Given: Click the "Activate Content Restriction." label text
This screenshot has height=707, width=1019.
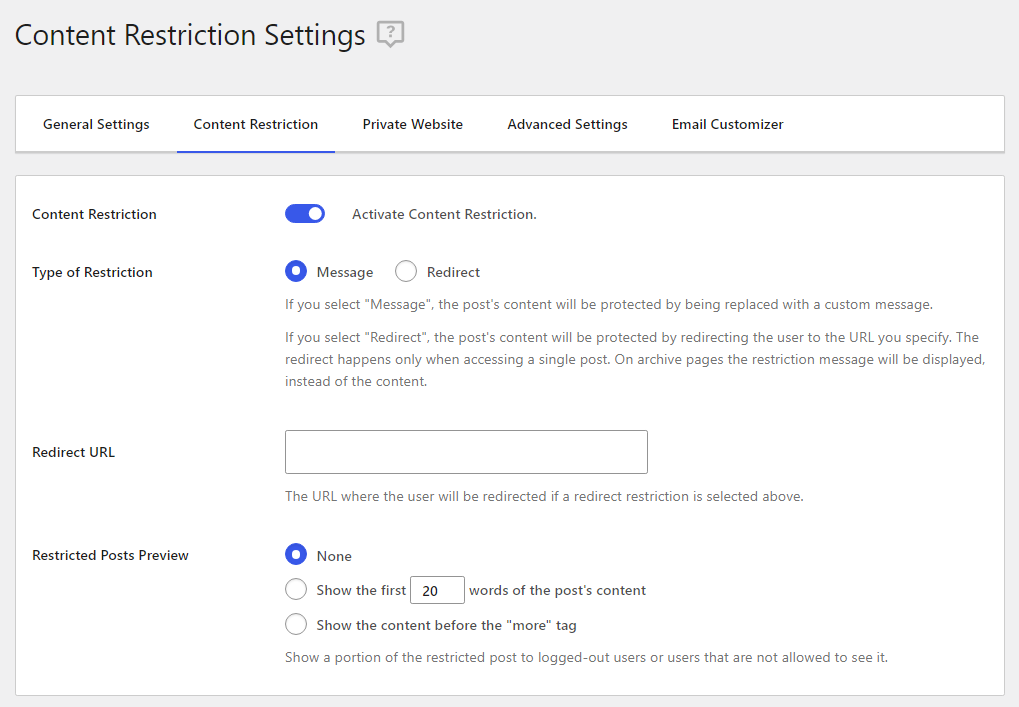Looking at the screenshot, I should point(444,214).
